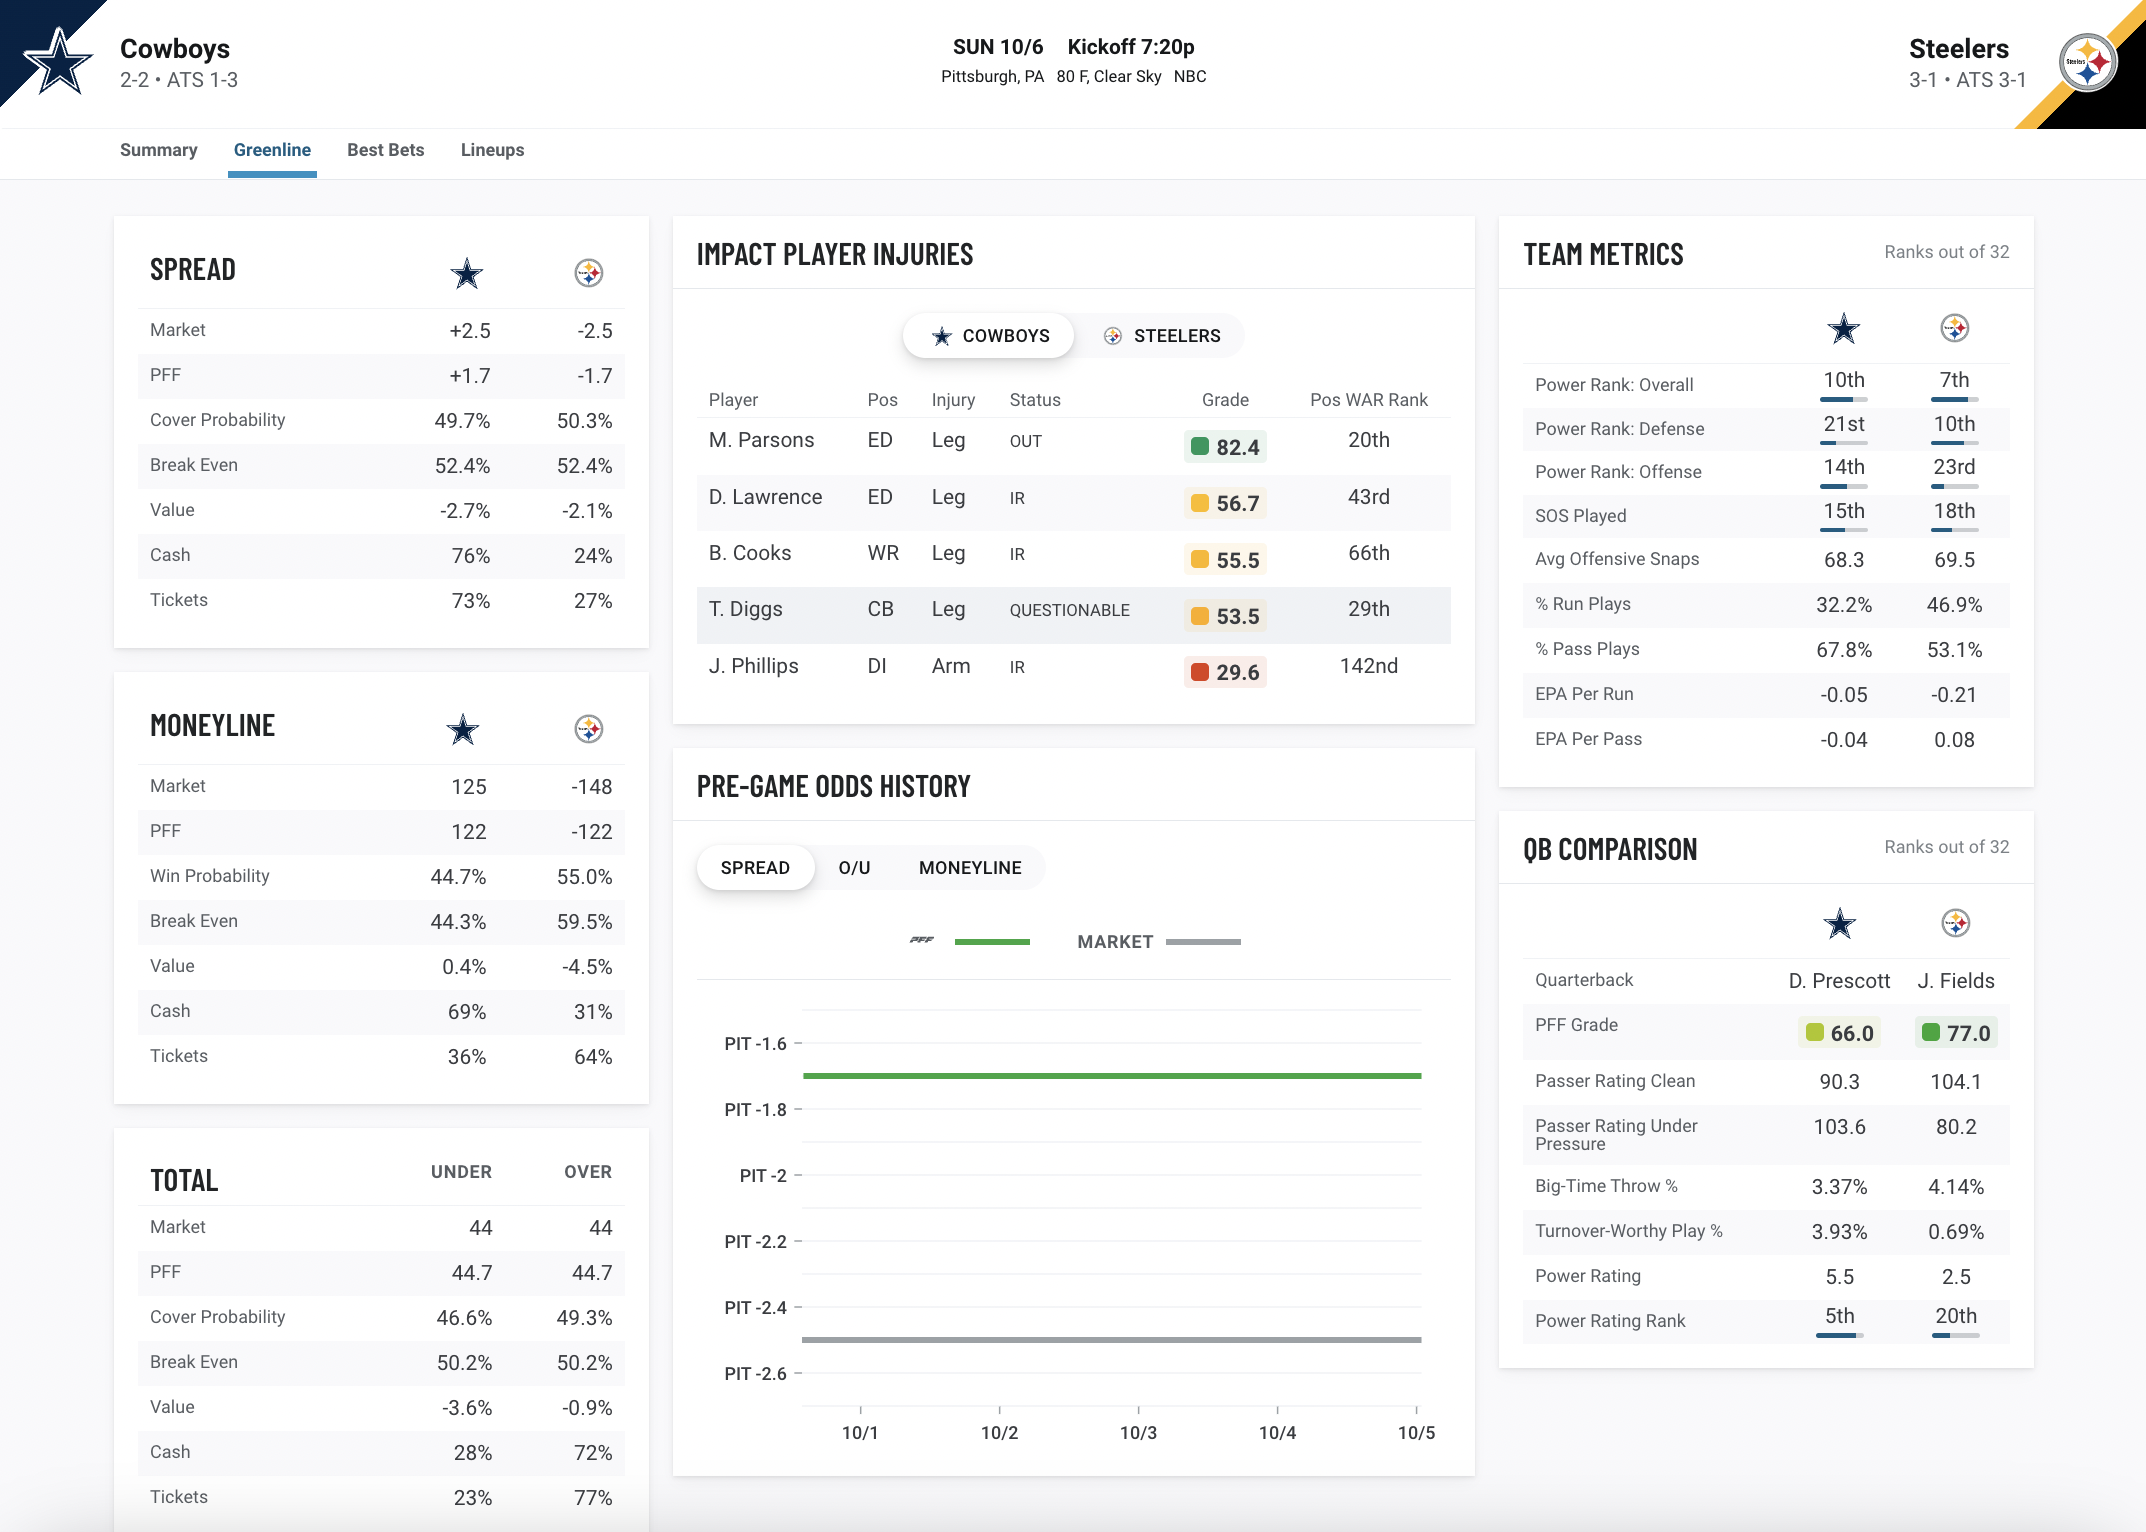Click the Steelers logo in header
The height and width of the screenshot is (1532, 2146).
click(2087, 62)
